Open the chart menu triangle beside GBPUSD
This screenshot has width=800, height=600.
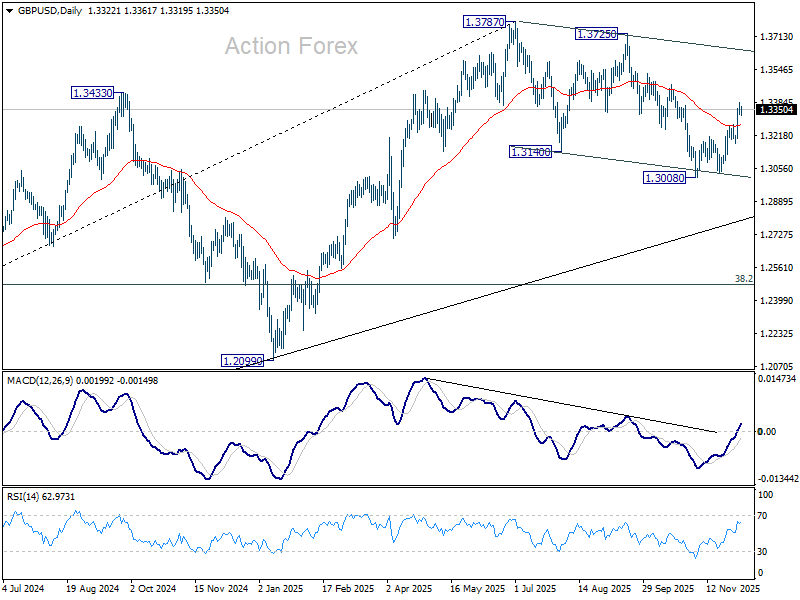click(9, 11)
